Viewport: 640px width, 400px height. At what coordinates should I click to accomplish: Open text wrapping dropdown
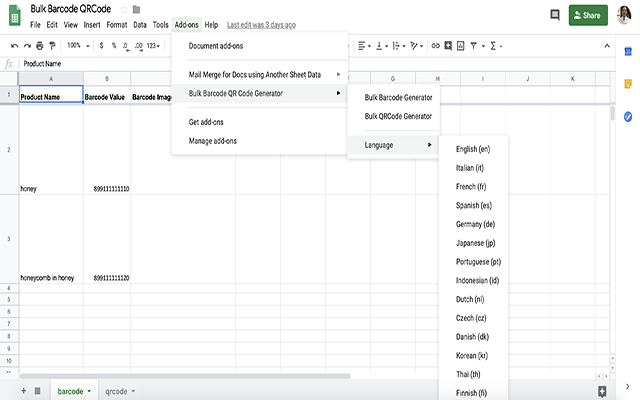[399, 46]
